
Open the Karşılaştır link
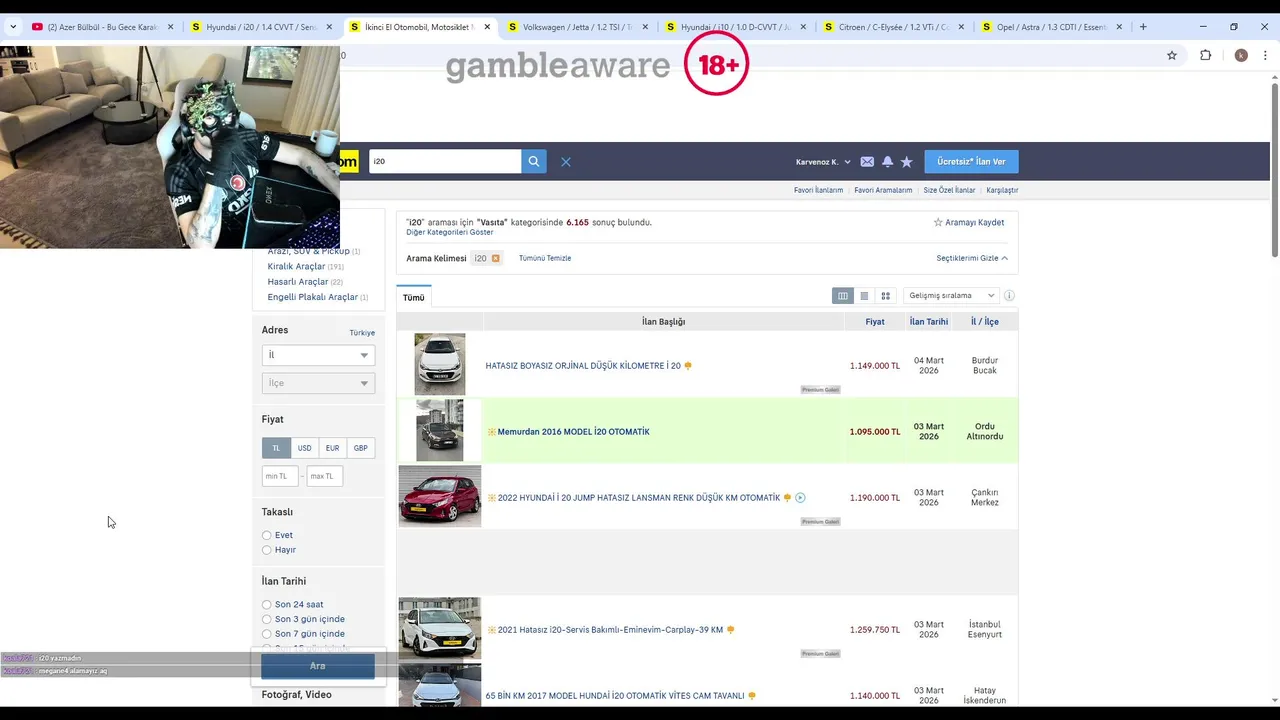pos(1002,190)
